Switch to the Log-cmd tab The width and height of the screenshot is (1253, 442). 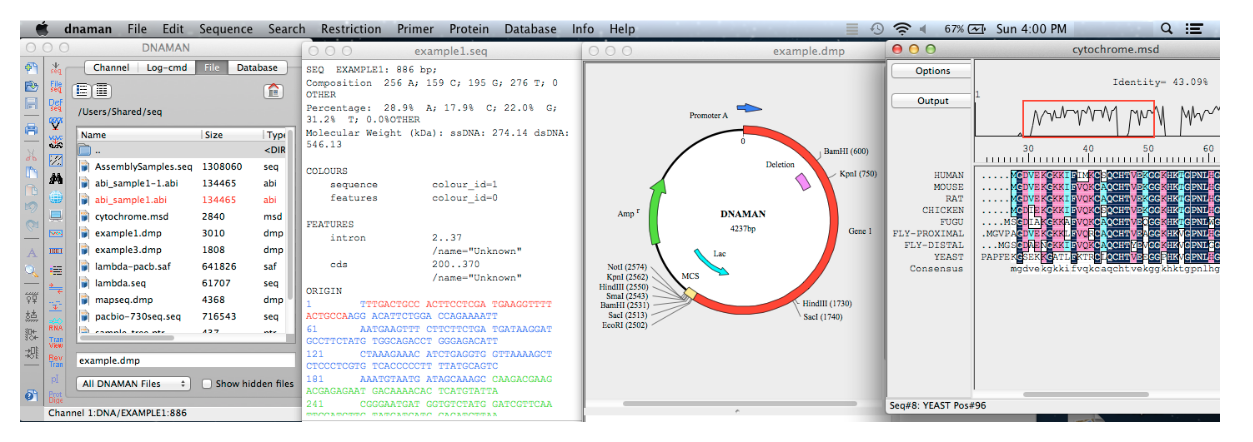[x=166, y=68]
